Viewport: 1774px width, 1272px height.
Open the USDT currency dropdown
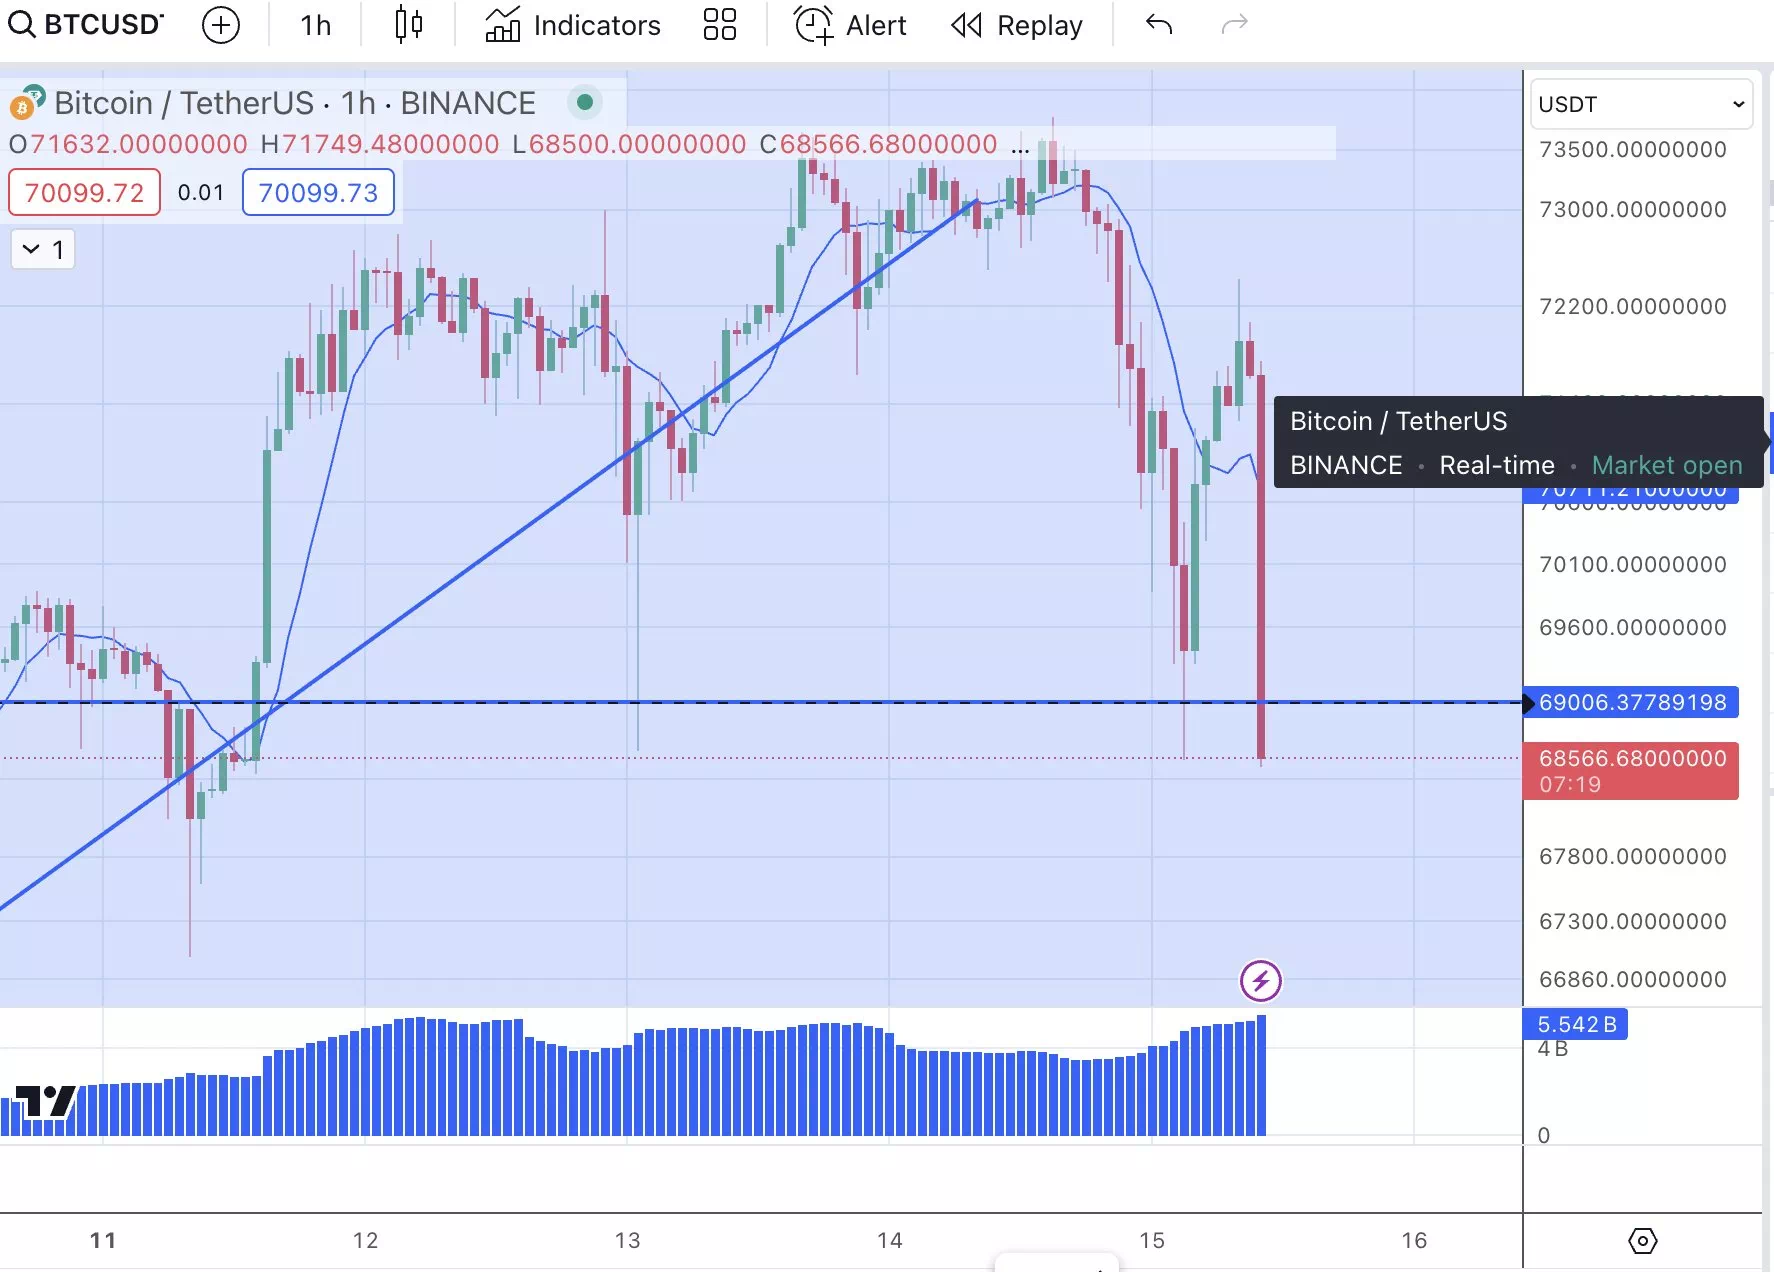tap(1641, 104)
